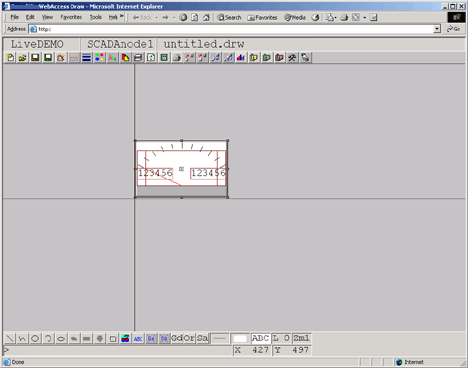Open the line style selector box
This screenshot has height=368, width=468.
click(x=220, y=339)
